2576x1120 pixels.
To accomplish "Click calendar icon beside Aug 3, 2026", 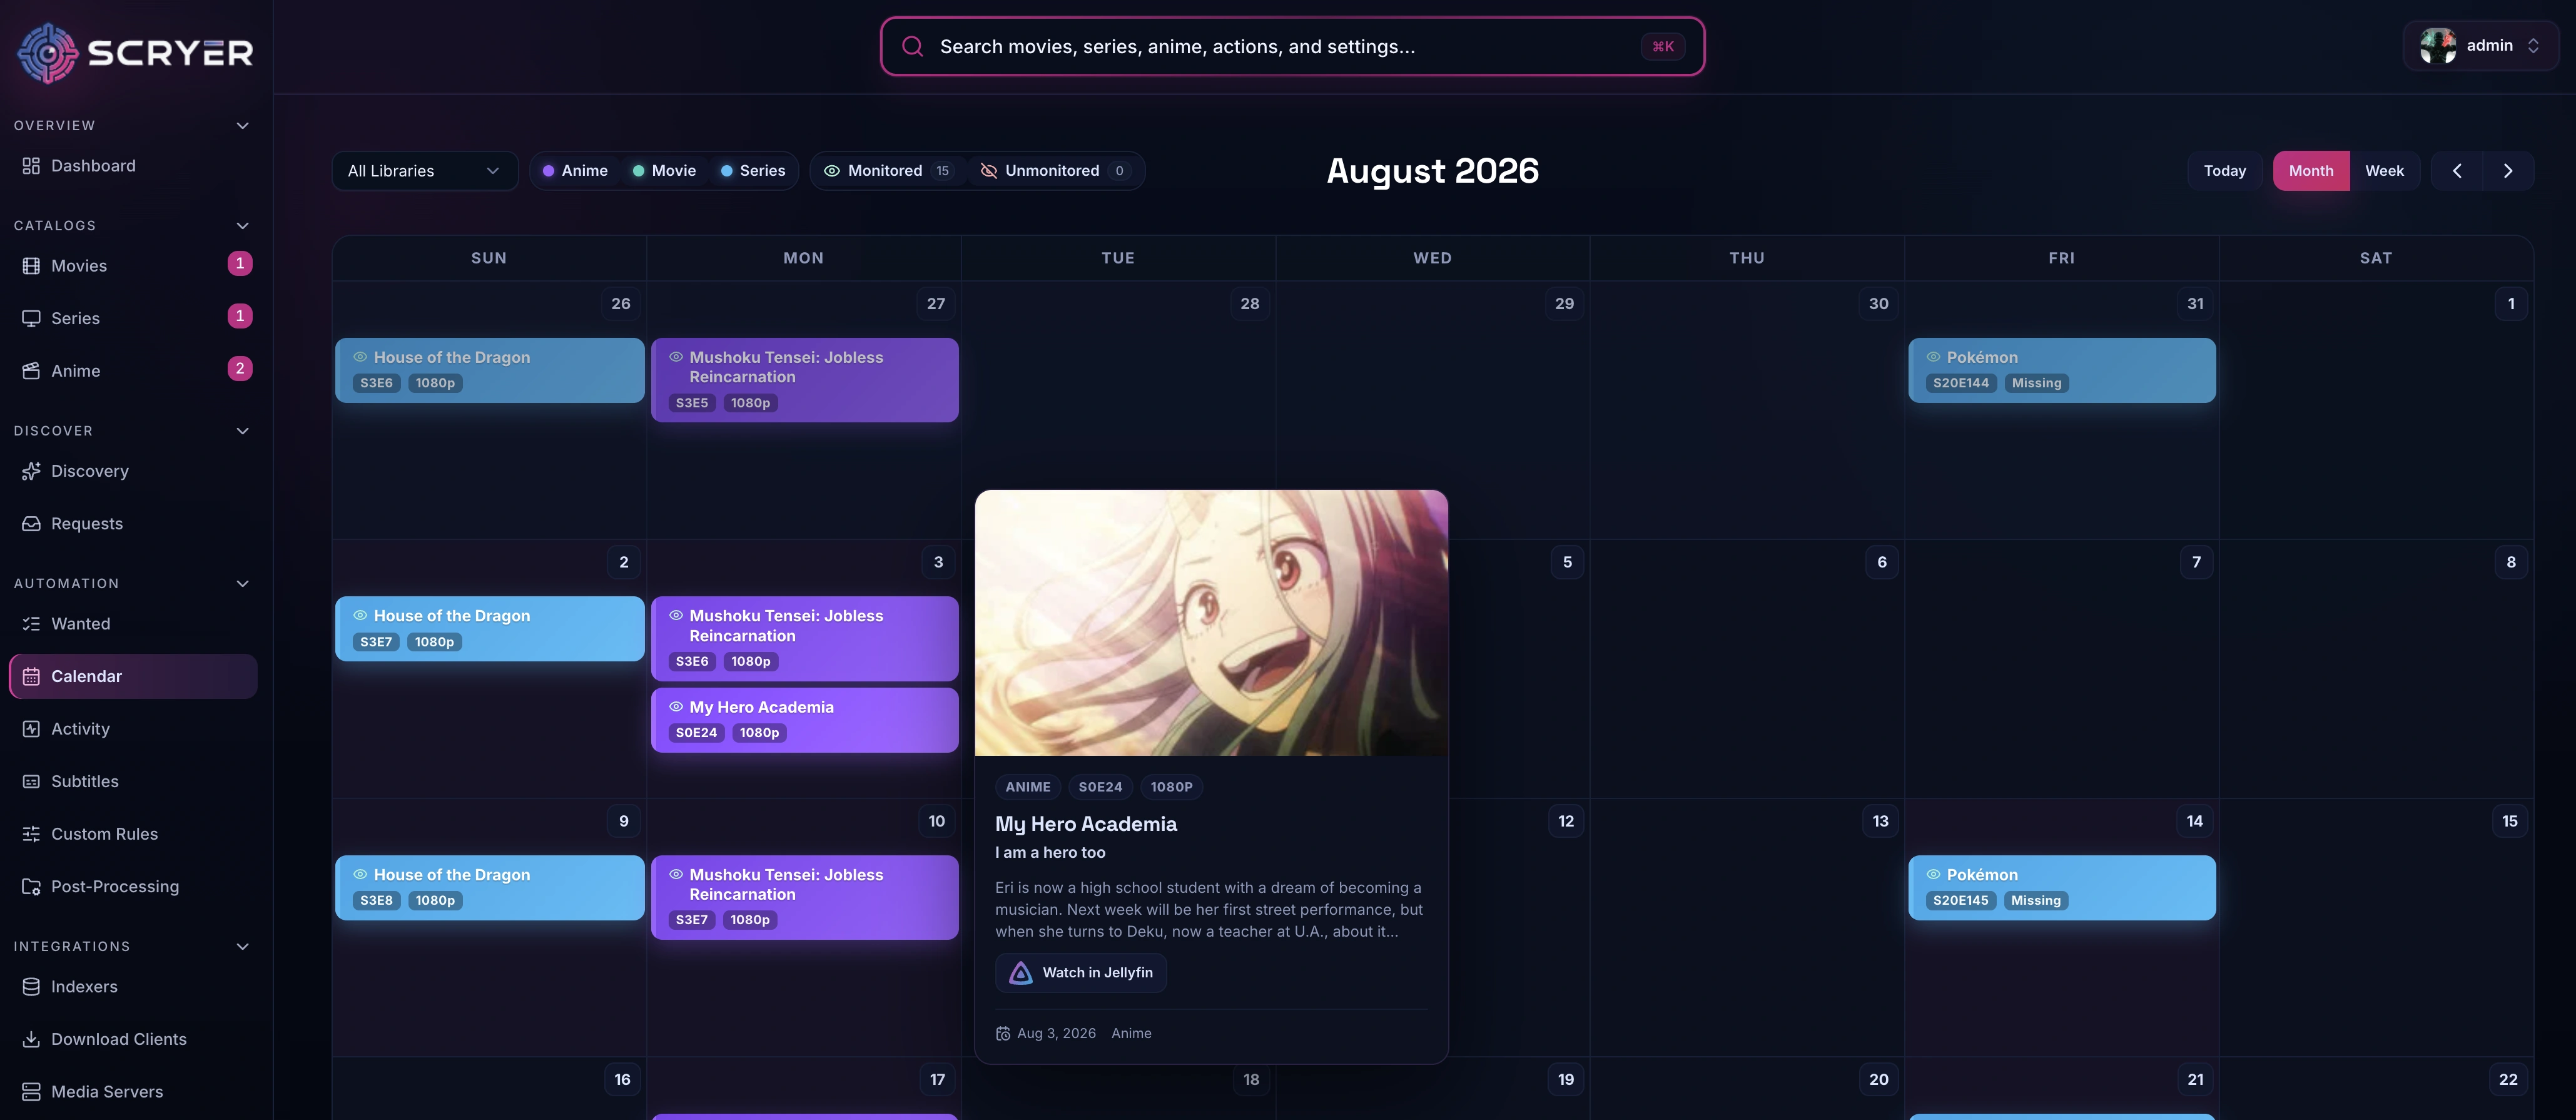I will (x=1003, y=1034).
